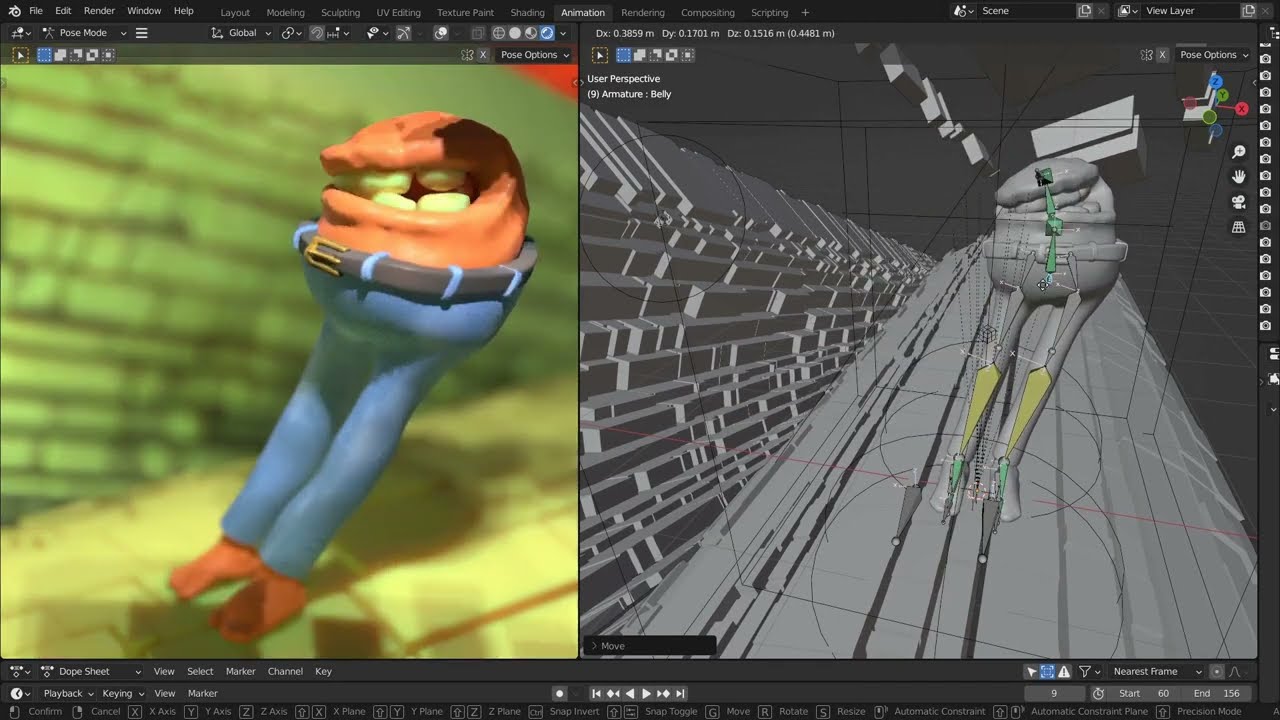This screenshot has height=720, width=1280.
Task: Open the Window menu
Action: 144,10
